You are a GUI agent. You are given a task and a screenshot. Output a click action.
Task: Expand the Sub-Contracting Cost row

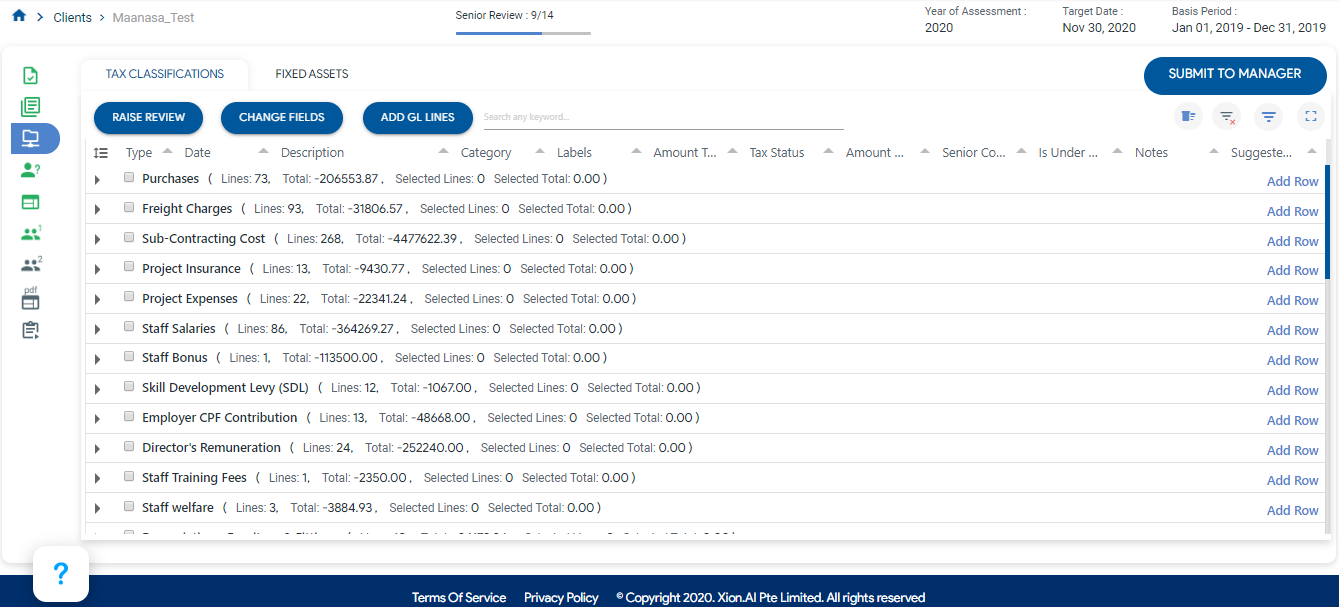pos(98,240)
